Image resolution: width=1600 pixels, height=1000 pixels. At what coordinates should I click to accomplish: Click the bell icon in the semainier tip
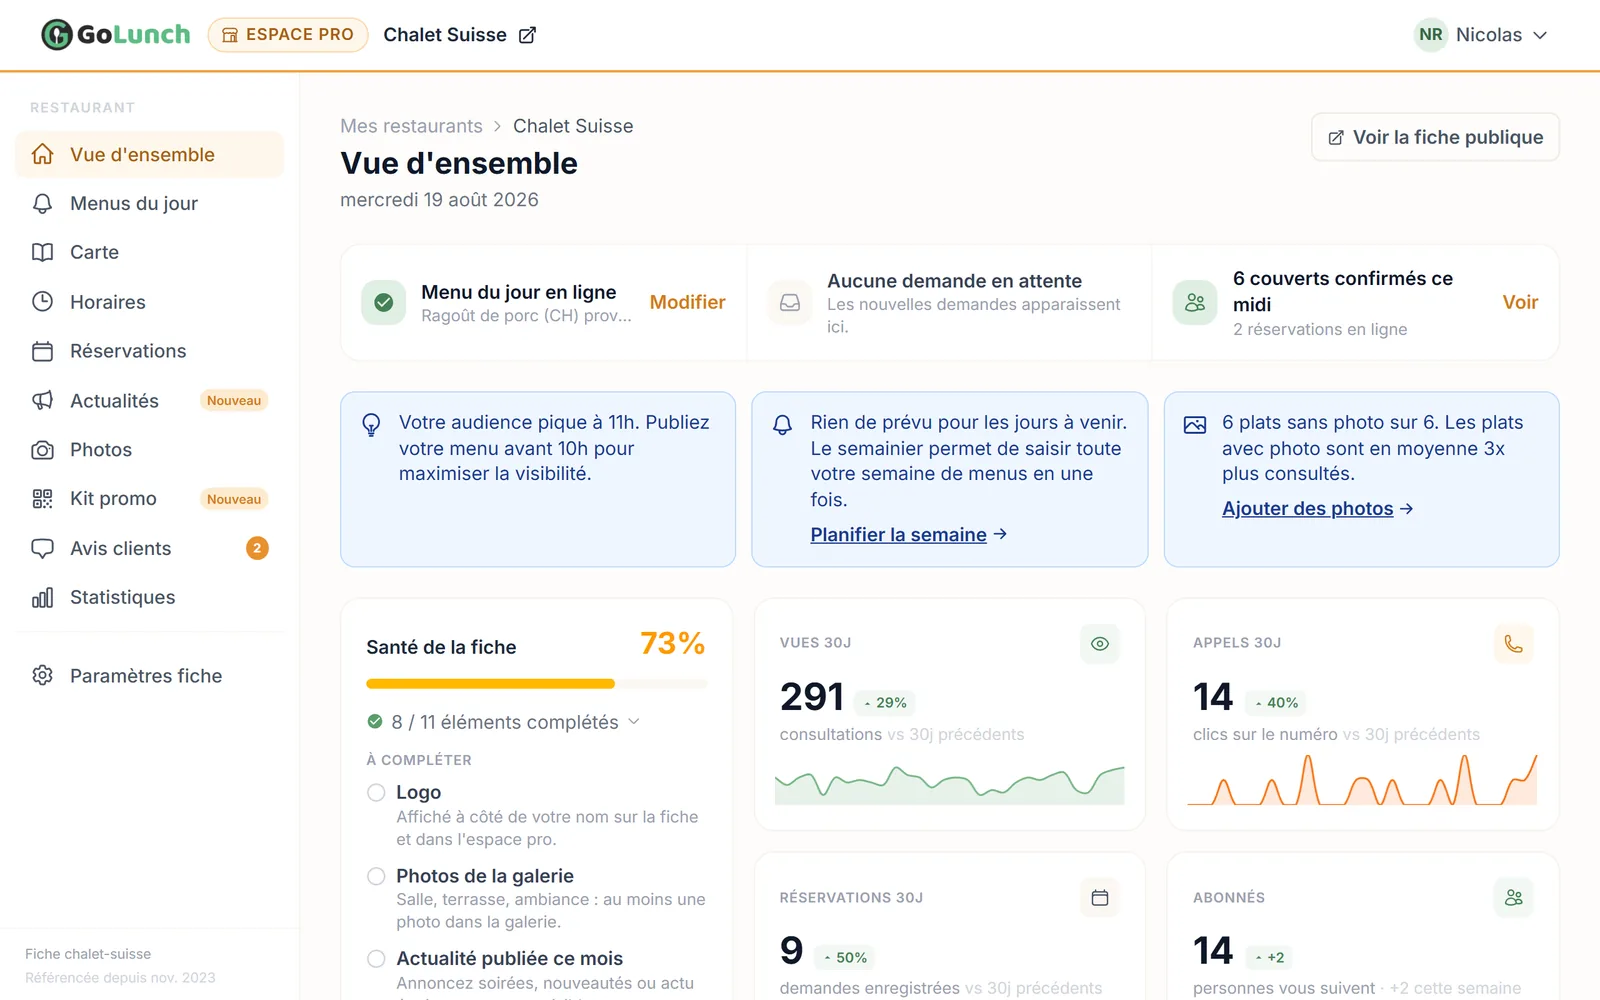[x=783, y=424]
